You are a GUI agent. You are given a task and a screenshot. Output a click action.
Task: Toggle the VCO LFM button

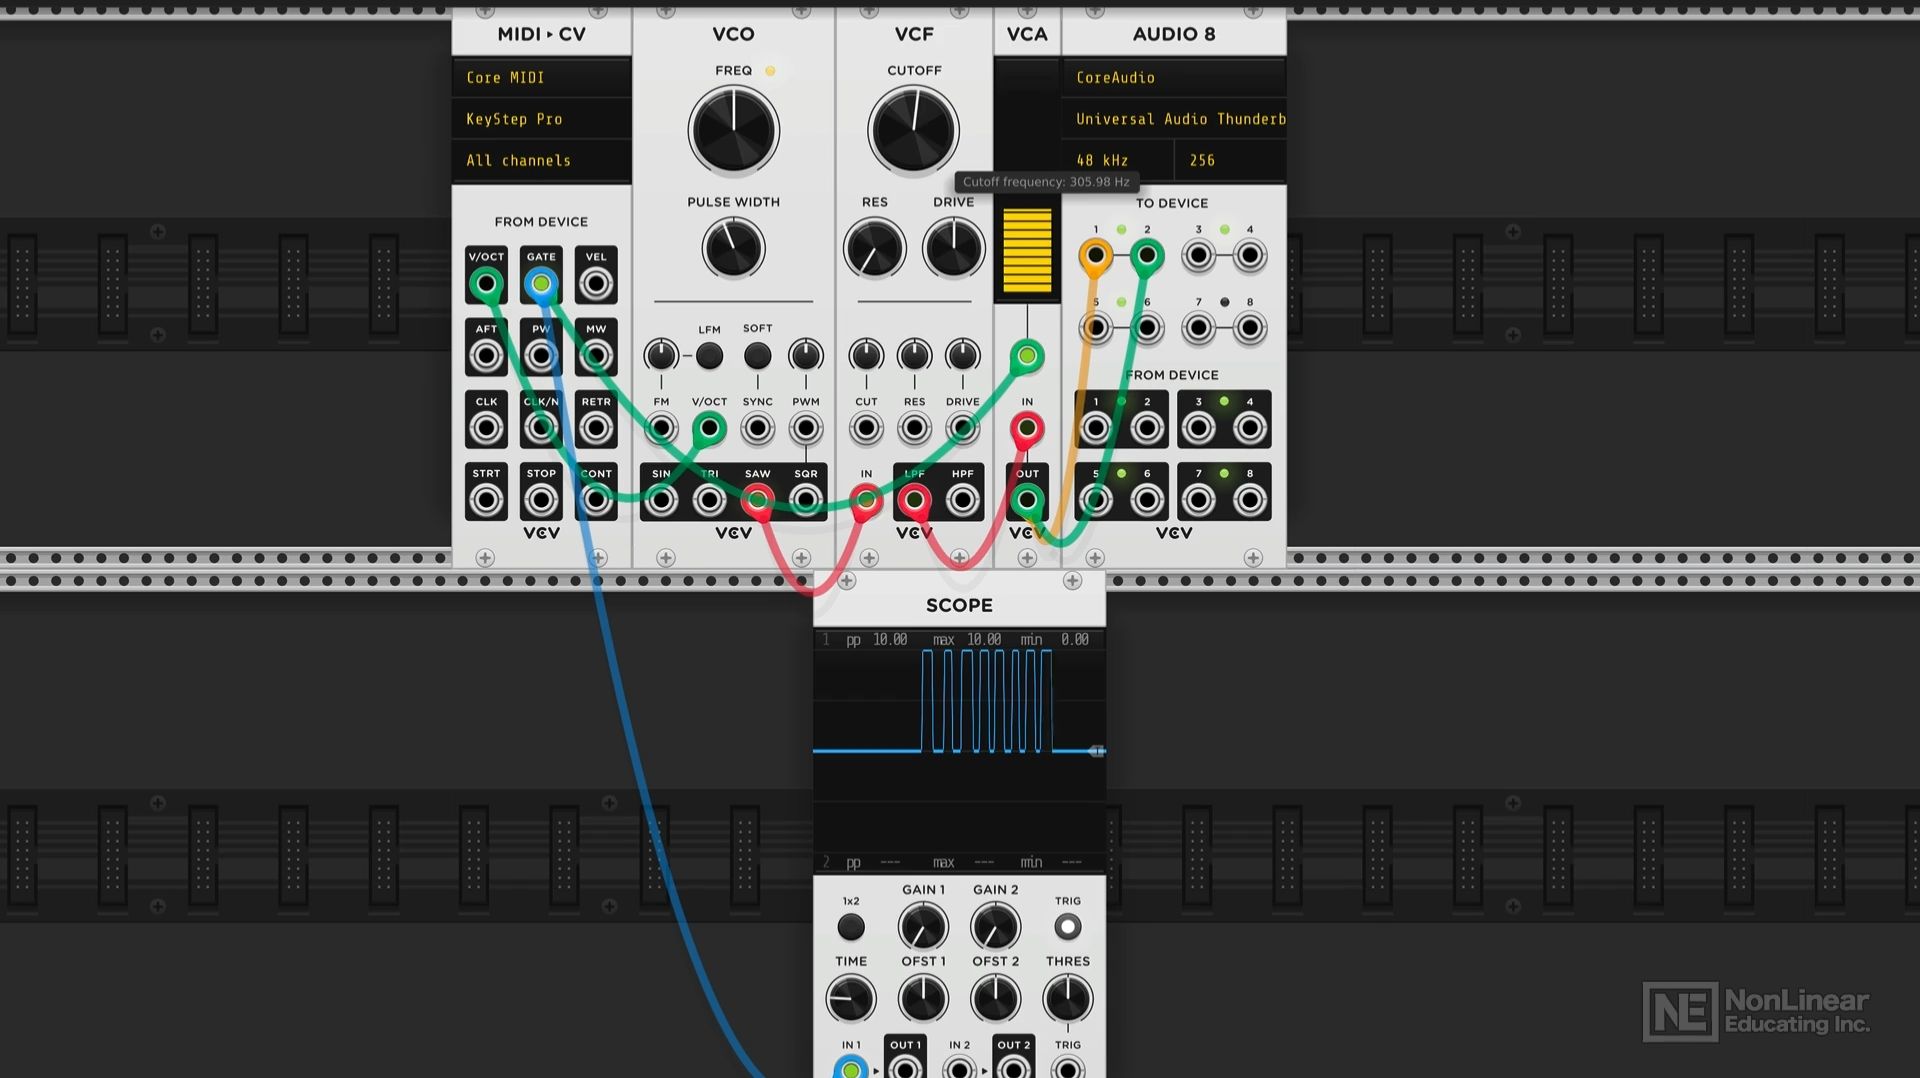pos(709,355)
